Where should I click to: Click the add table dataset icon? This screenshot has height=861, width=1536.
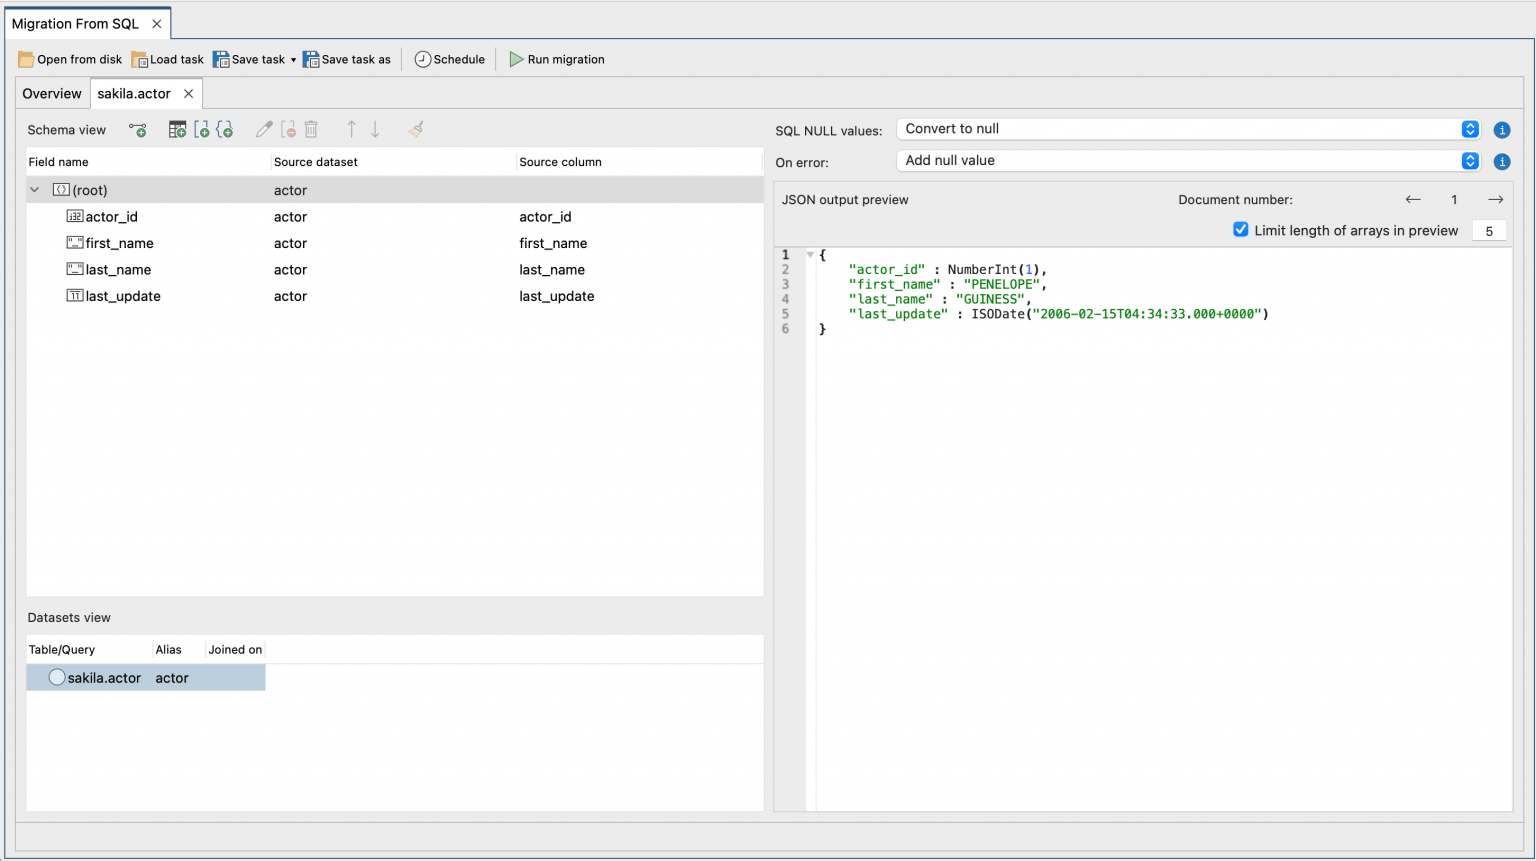pyautogui.click(x=177, y=130)
